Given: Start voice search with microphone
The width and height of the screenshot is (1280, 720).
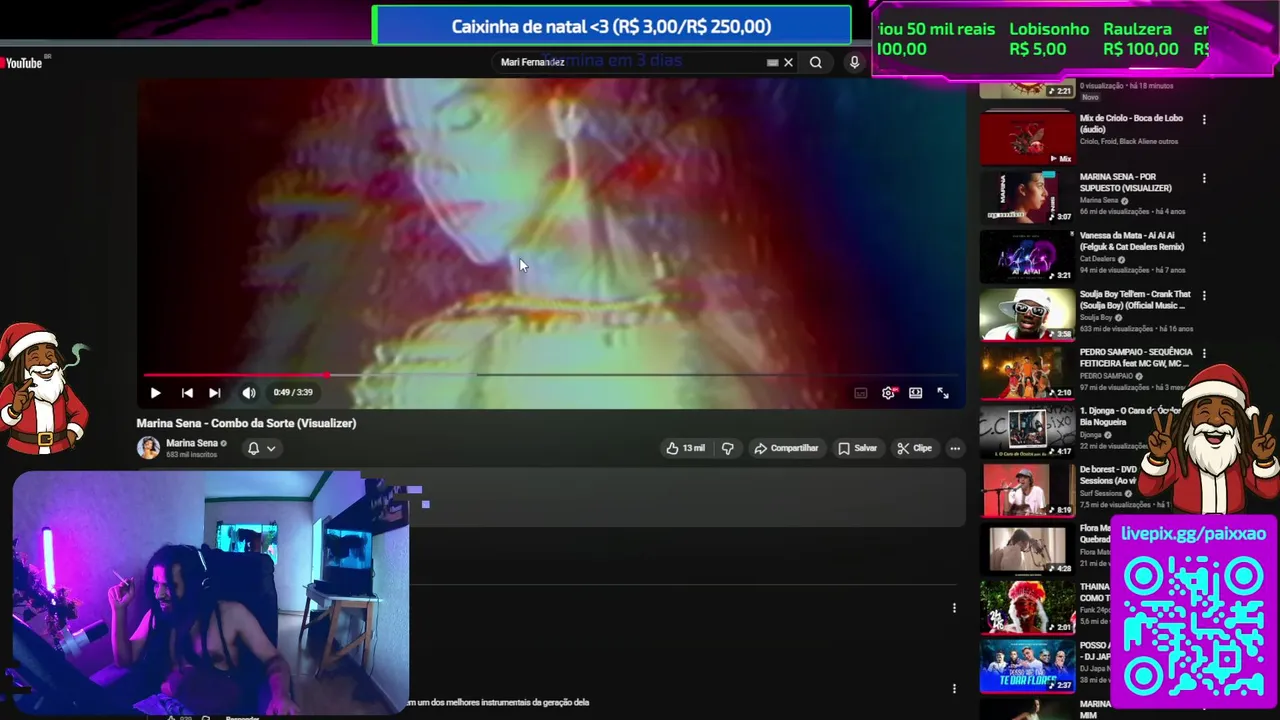Looking at the screenshot, I should coord(854,62).
